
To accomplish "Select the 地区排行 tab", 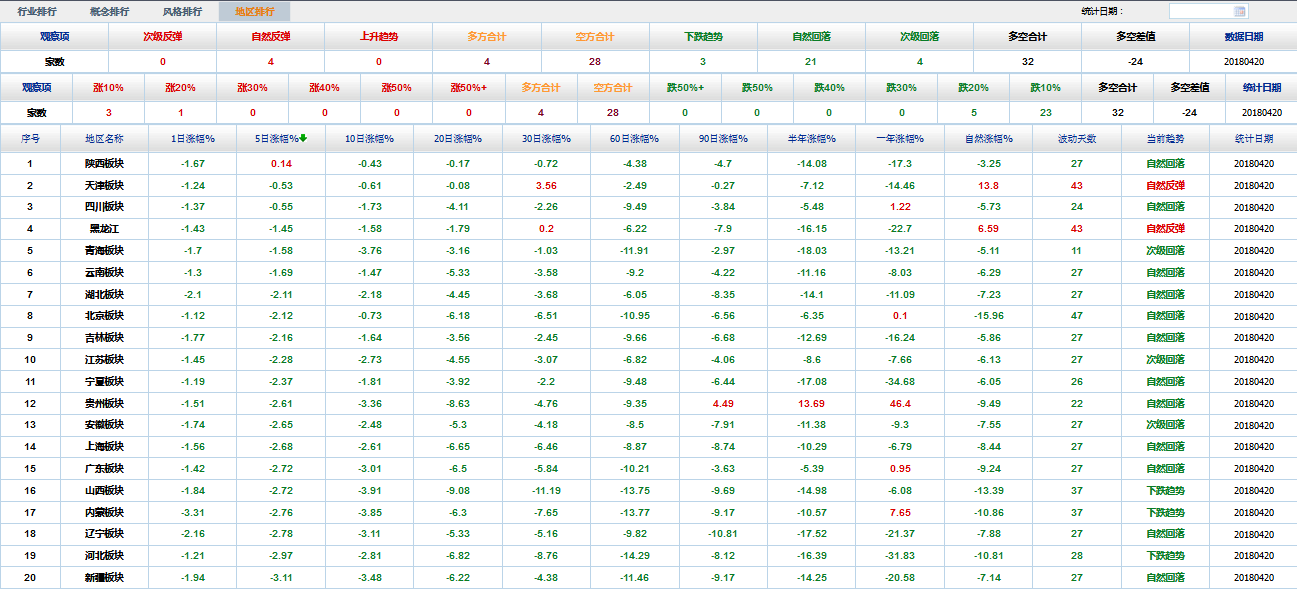I will (x=254, y=12).
